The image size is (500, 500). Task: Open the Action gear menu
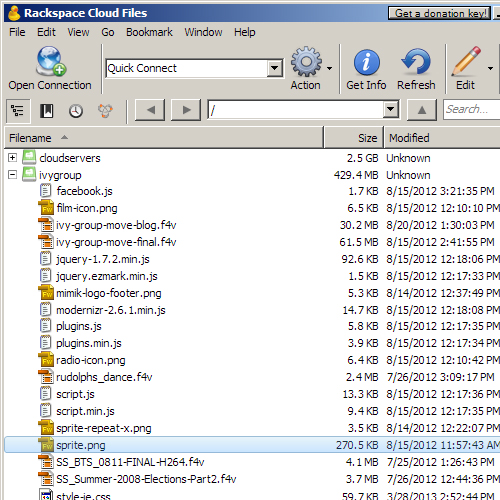coord(306,62)
